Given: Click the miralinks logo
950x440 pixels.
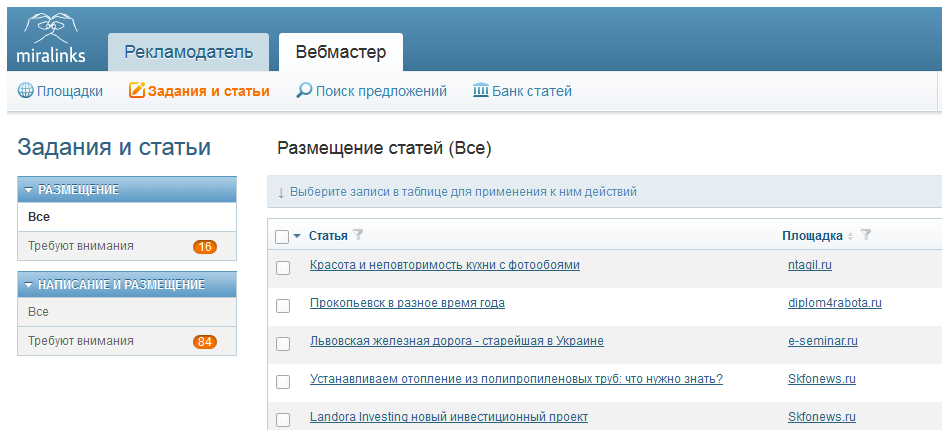Looking at the screenshot, I should pyautogui.click(x=51, y=39).
